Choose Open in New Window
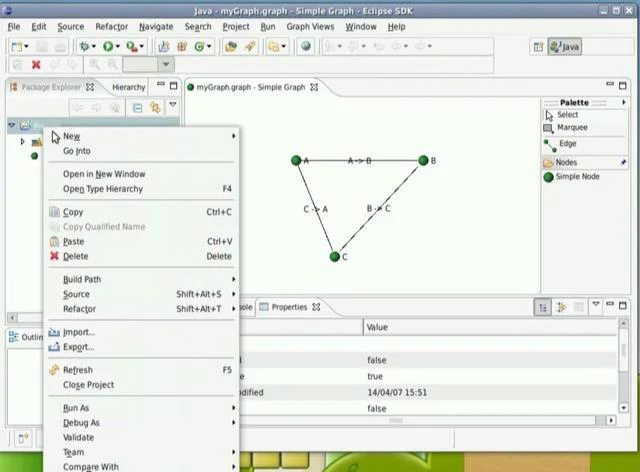Image resolution: width=640 pixels, height=472 pixels. point(141,174)
